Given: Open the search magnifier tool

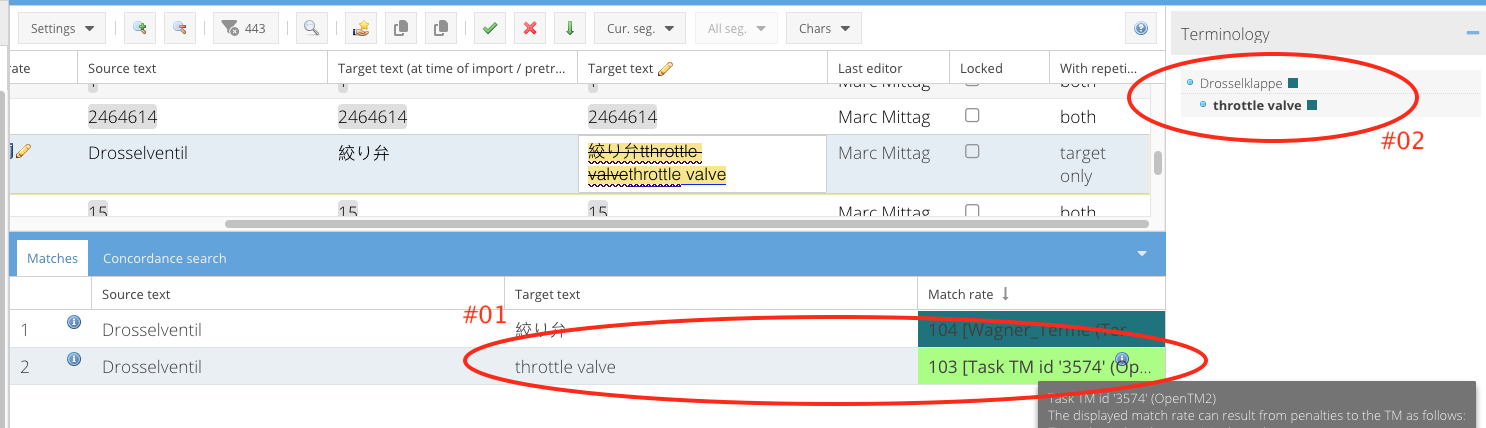Looking at the screenshot, I should (313, 29).
